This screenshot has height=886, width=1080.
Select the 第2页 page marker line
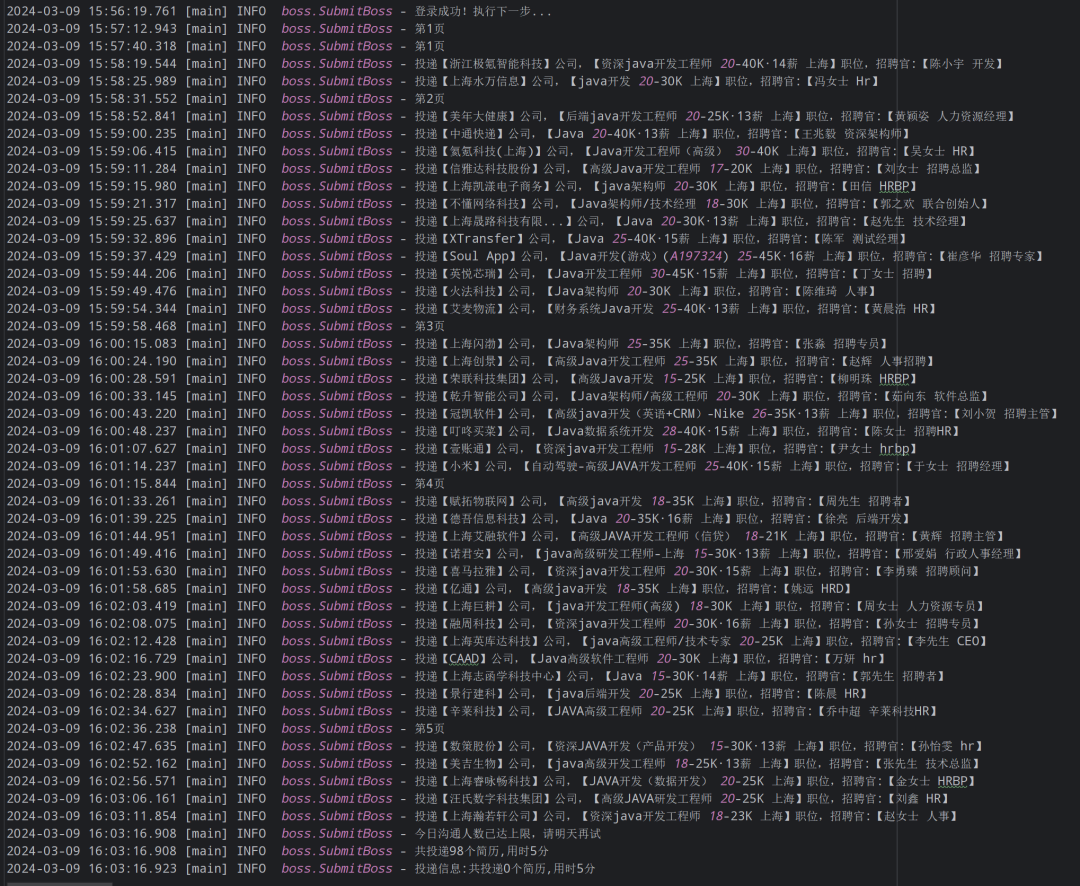(x=430, y=98)
